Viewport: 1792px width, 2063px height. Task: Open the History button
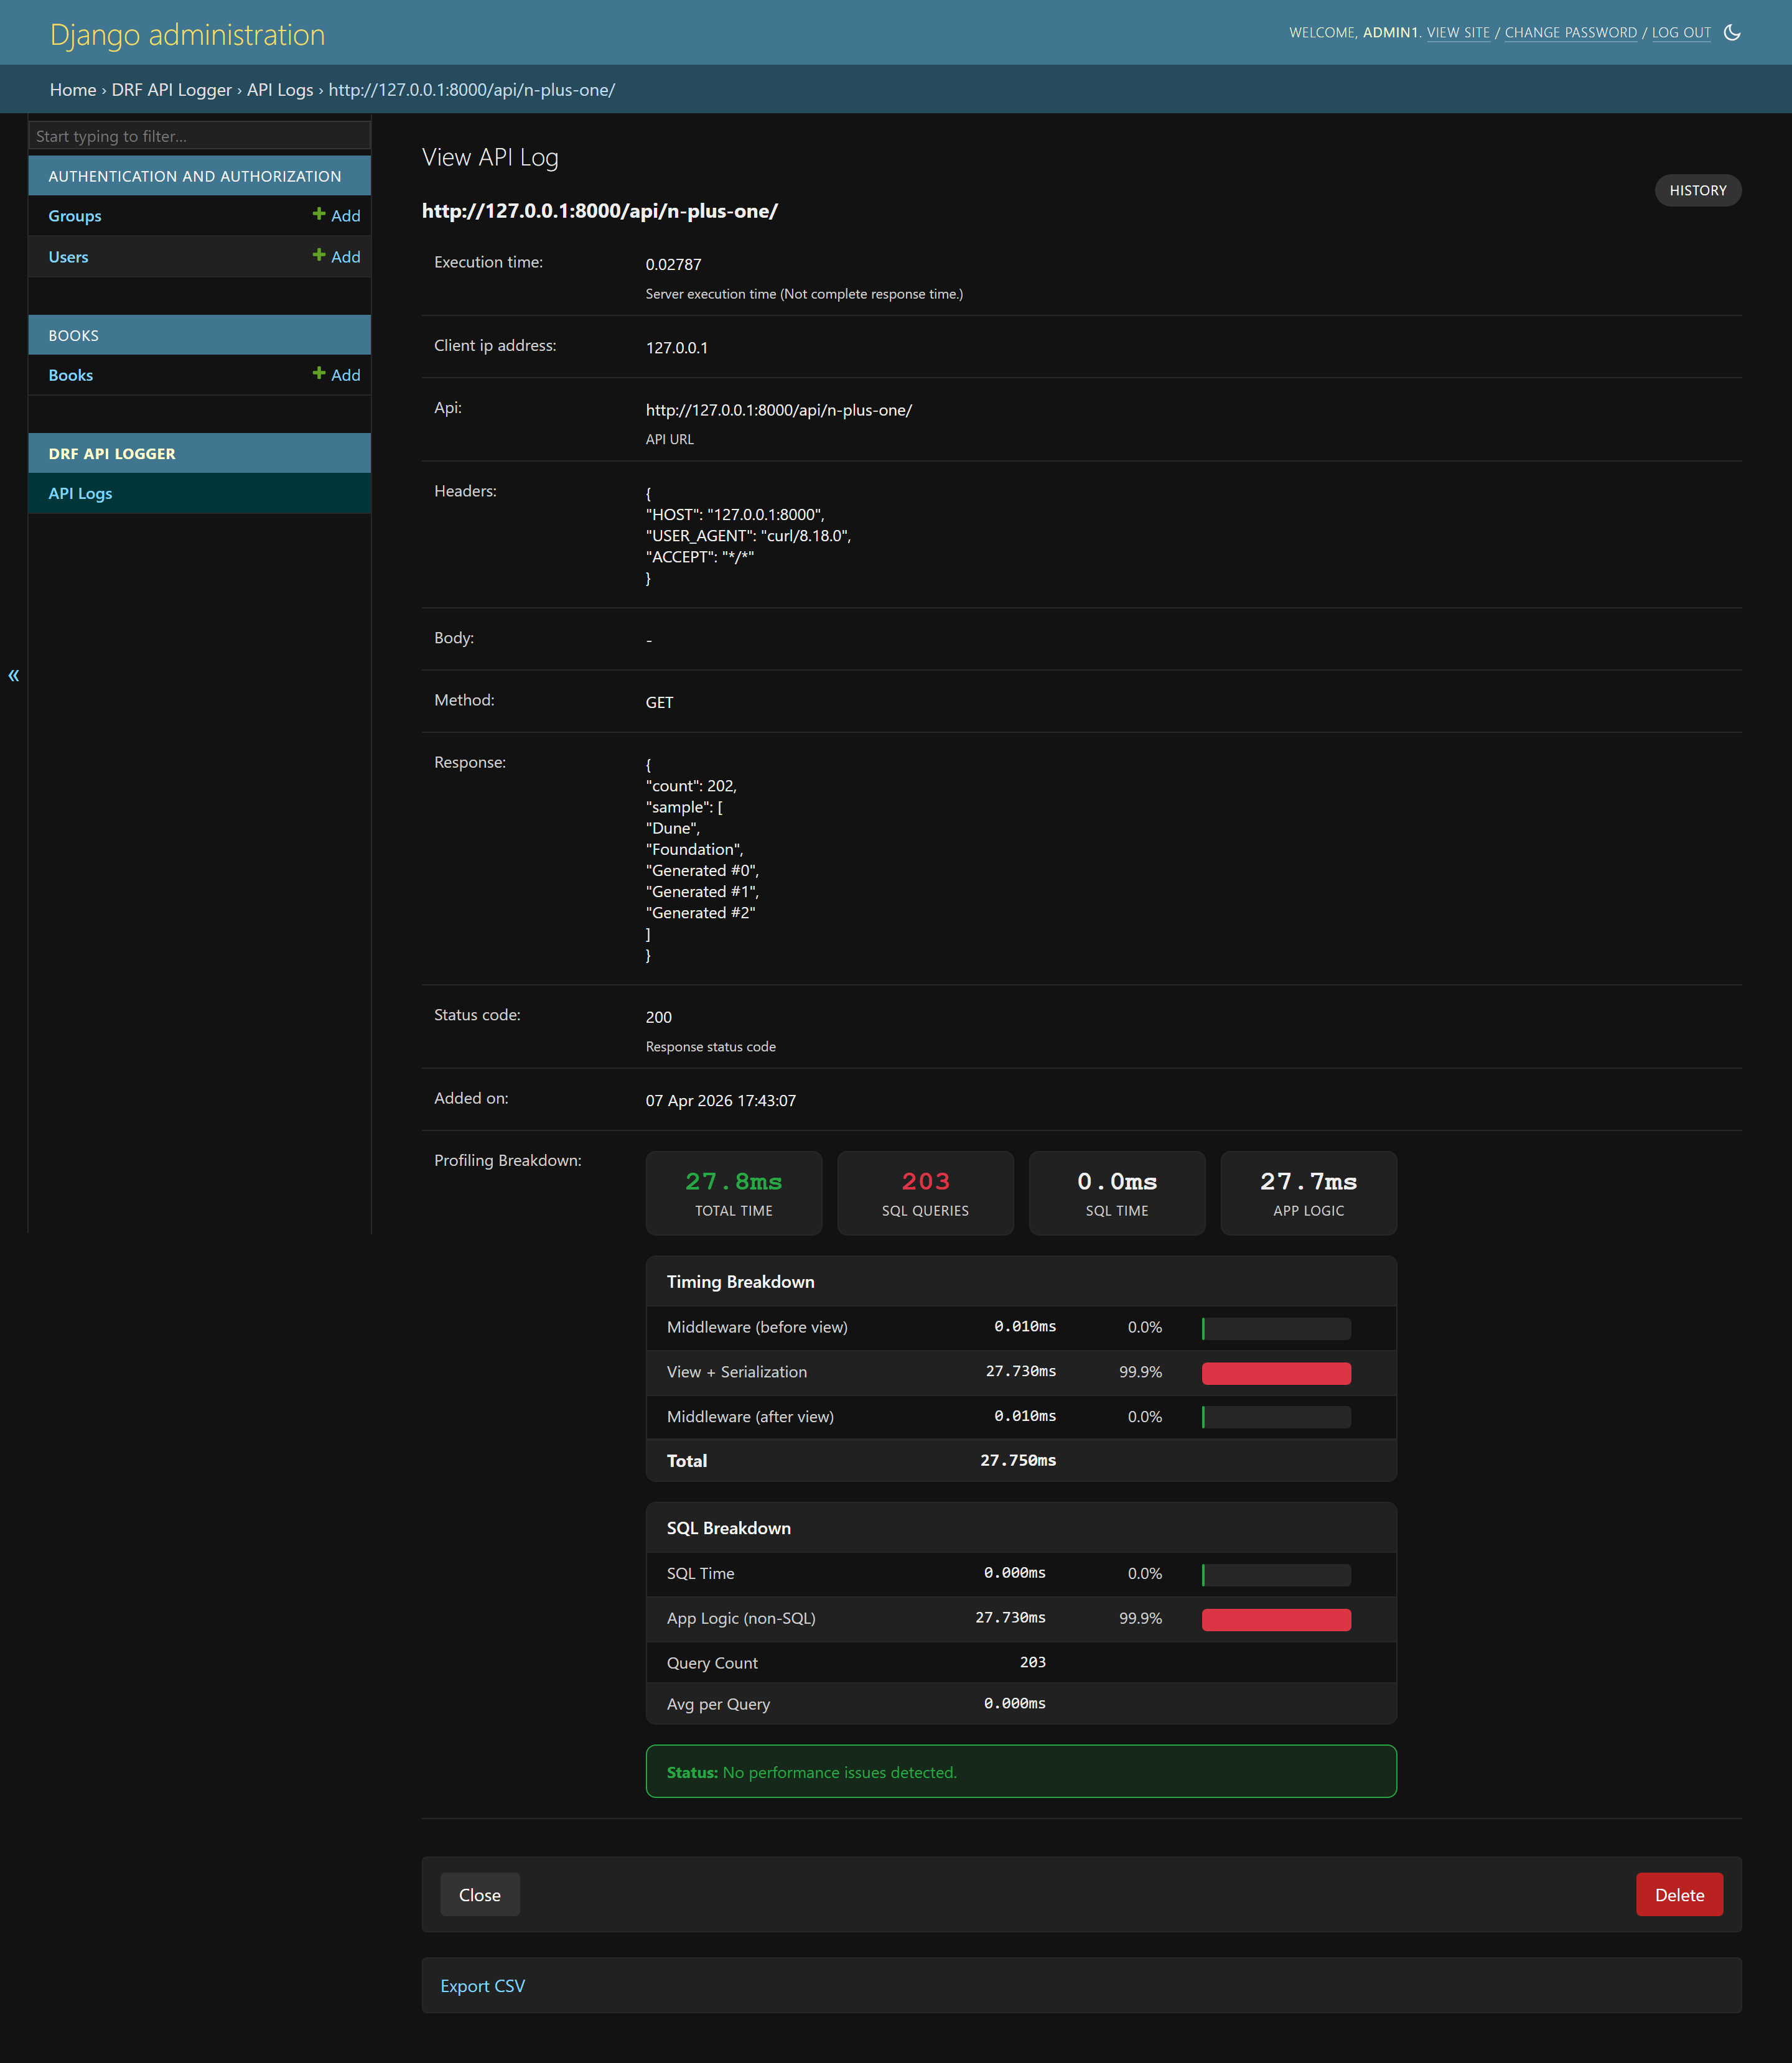click(x=1697, y=190)
